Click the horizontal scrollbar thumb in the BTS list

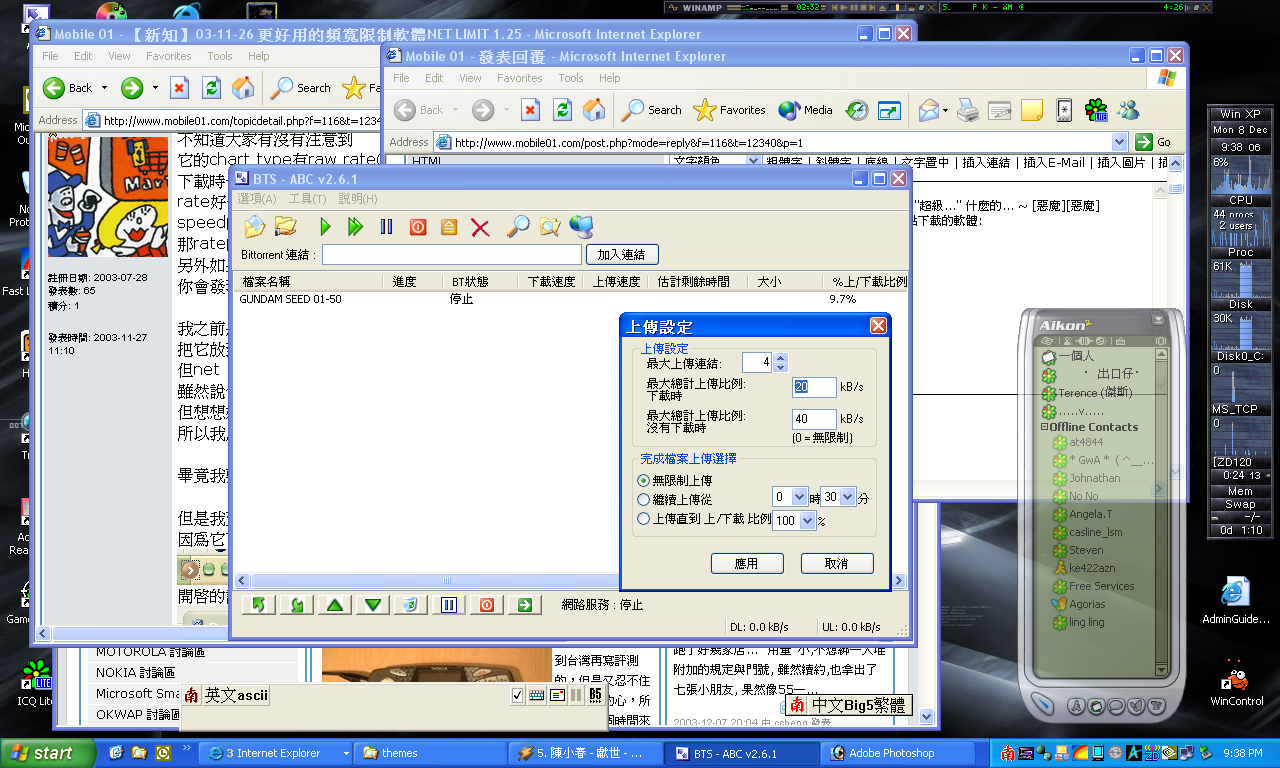click(449, 581)
